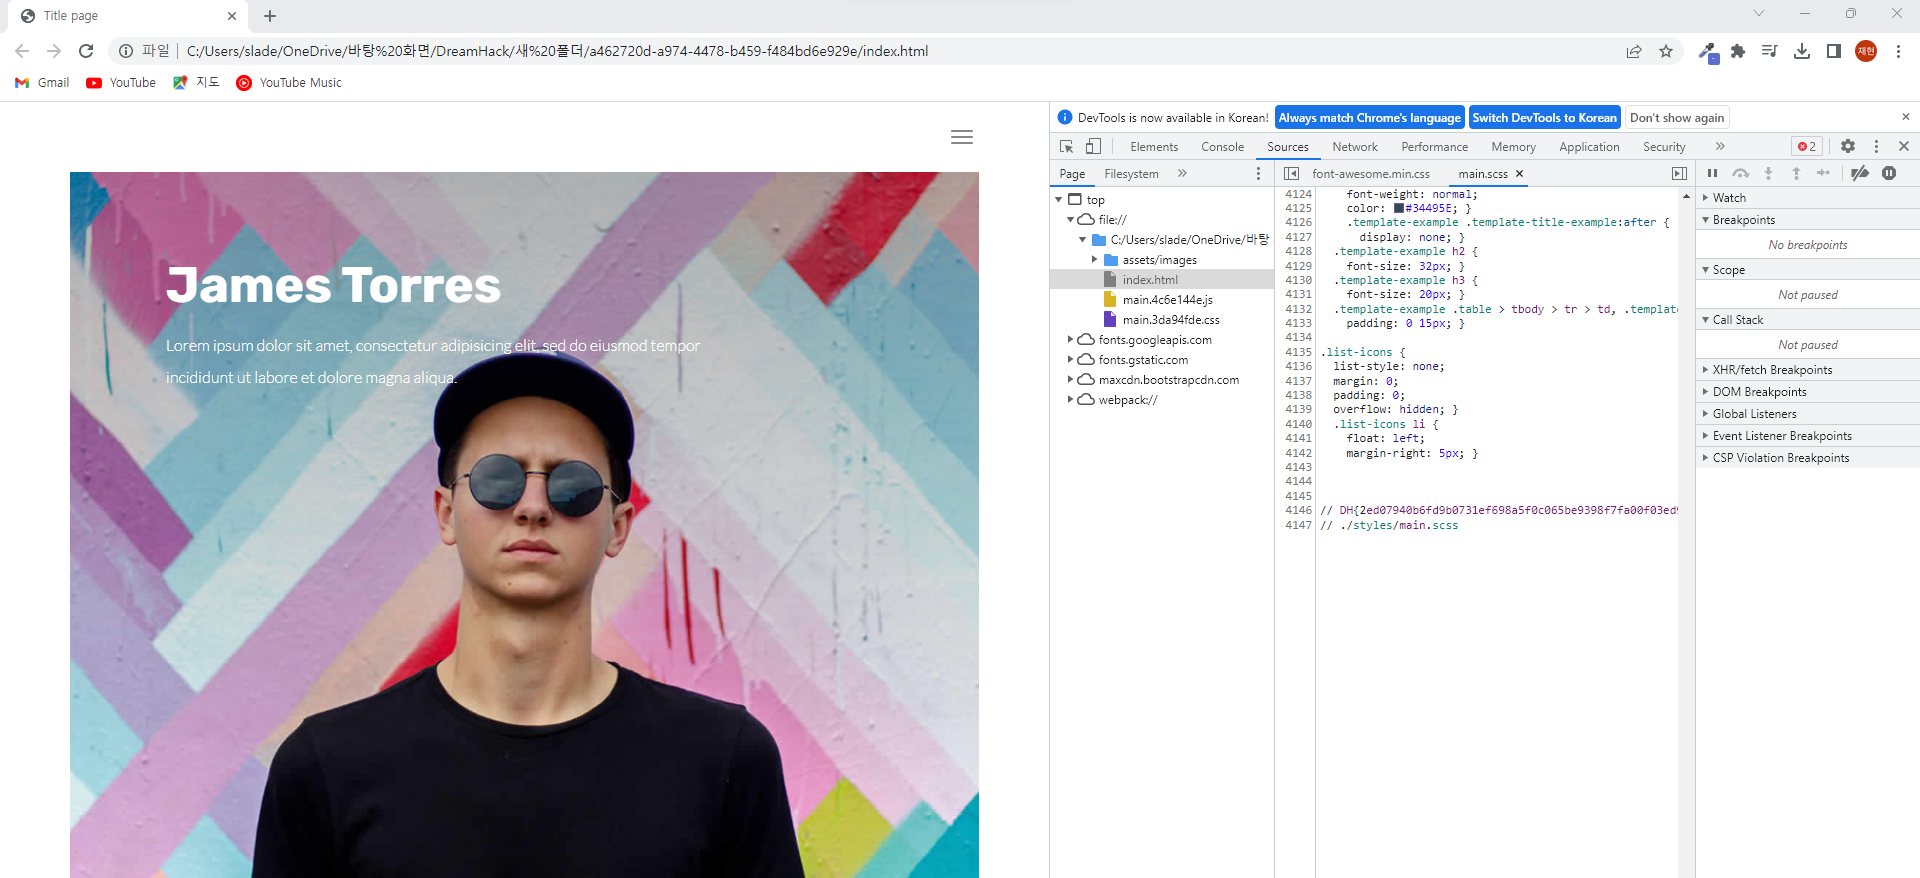Toggle the device toolbar icon
The width and height of the screenshot is (1920, 878).
pos(1093,146)
